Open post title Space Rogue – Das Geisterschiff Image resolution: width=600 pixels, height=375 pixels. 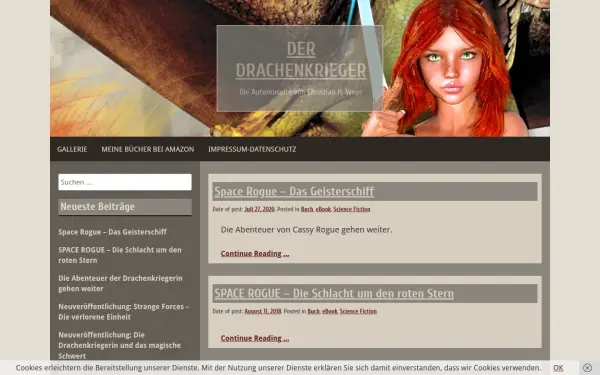[x=294, y=191]
